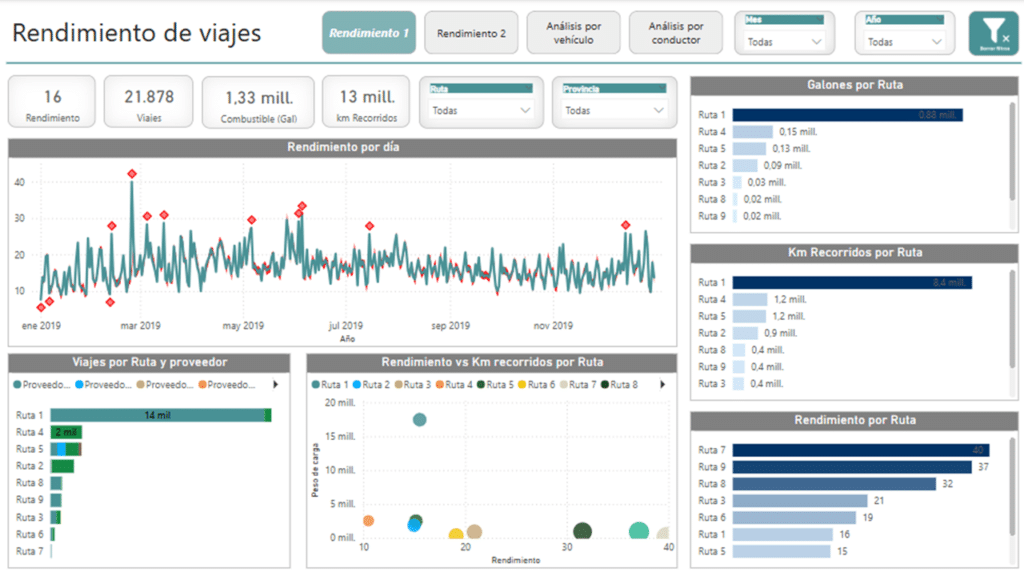This screenshot has height=576, width=1024.
Task: Click the Ruta 7 label in Viajes por Ruta
Action: pyautogui.click(x=29, y=551)
